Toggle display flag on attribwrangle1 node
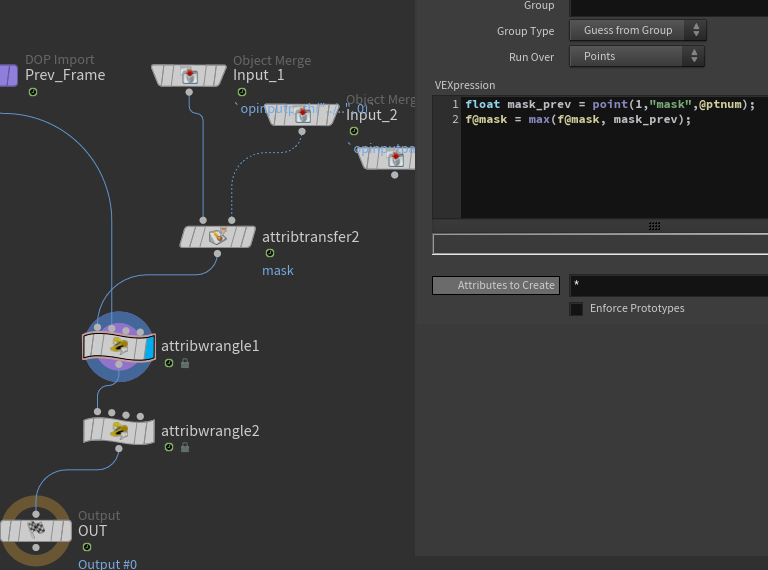The width and height of the screenshot is (768, 570). pos(150,347)
